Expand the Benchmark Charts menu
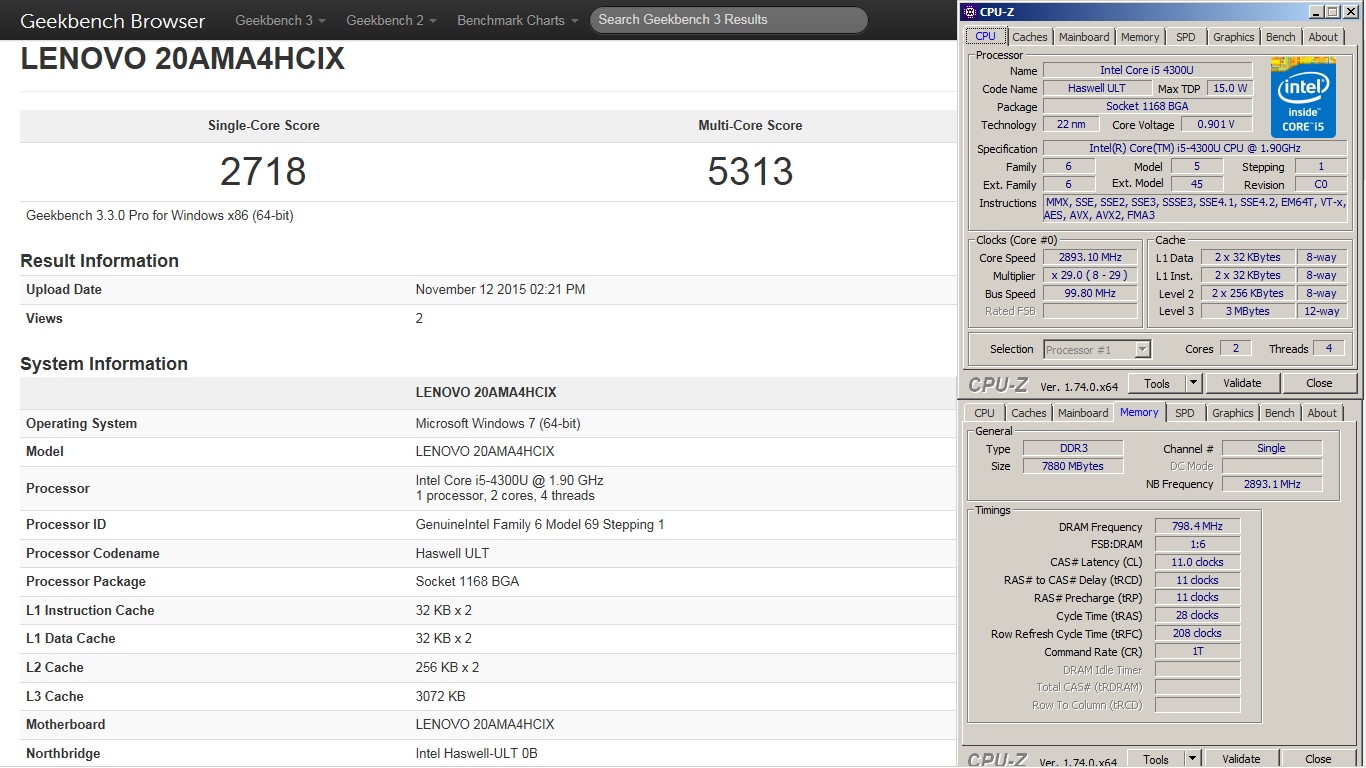 click(x=518, y=20)
